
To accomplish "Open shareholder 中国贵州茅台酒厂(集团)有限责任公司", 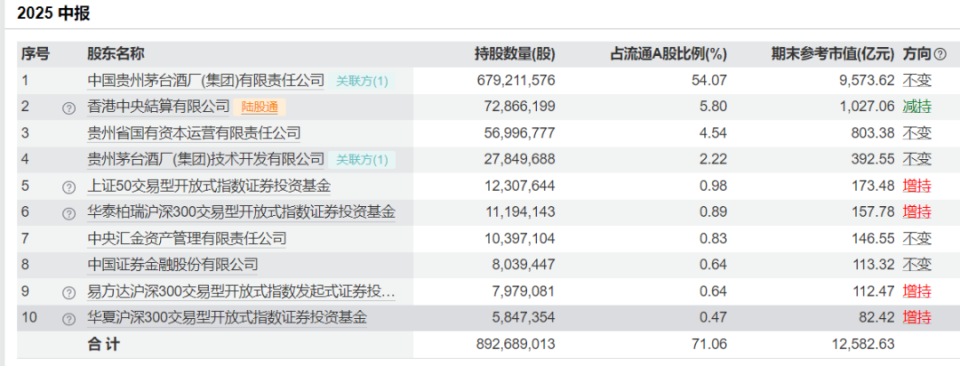I will click(x=206, y=80).
